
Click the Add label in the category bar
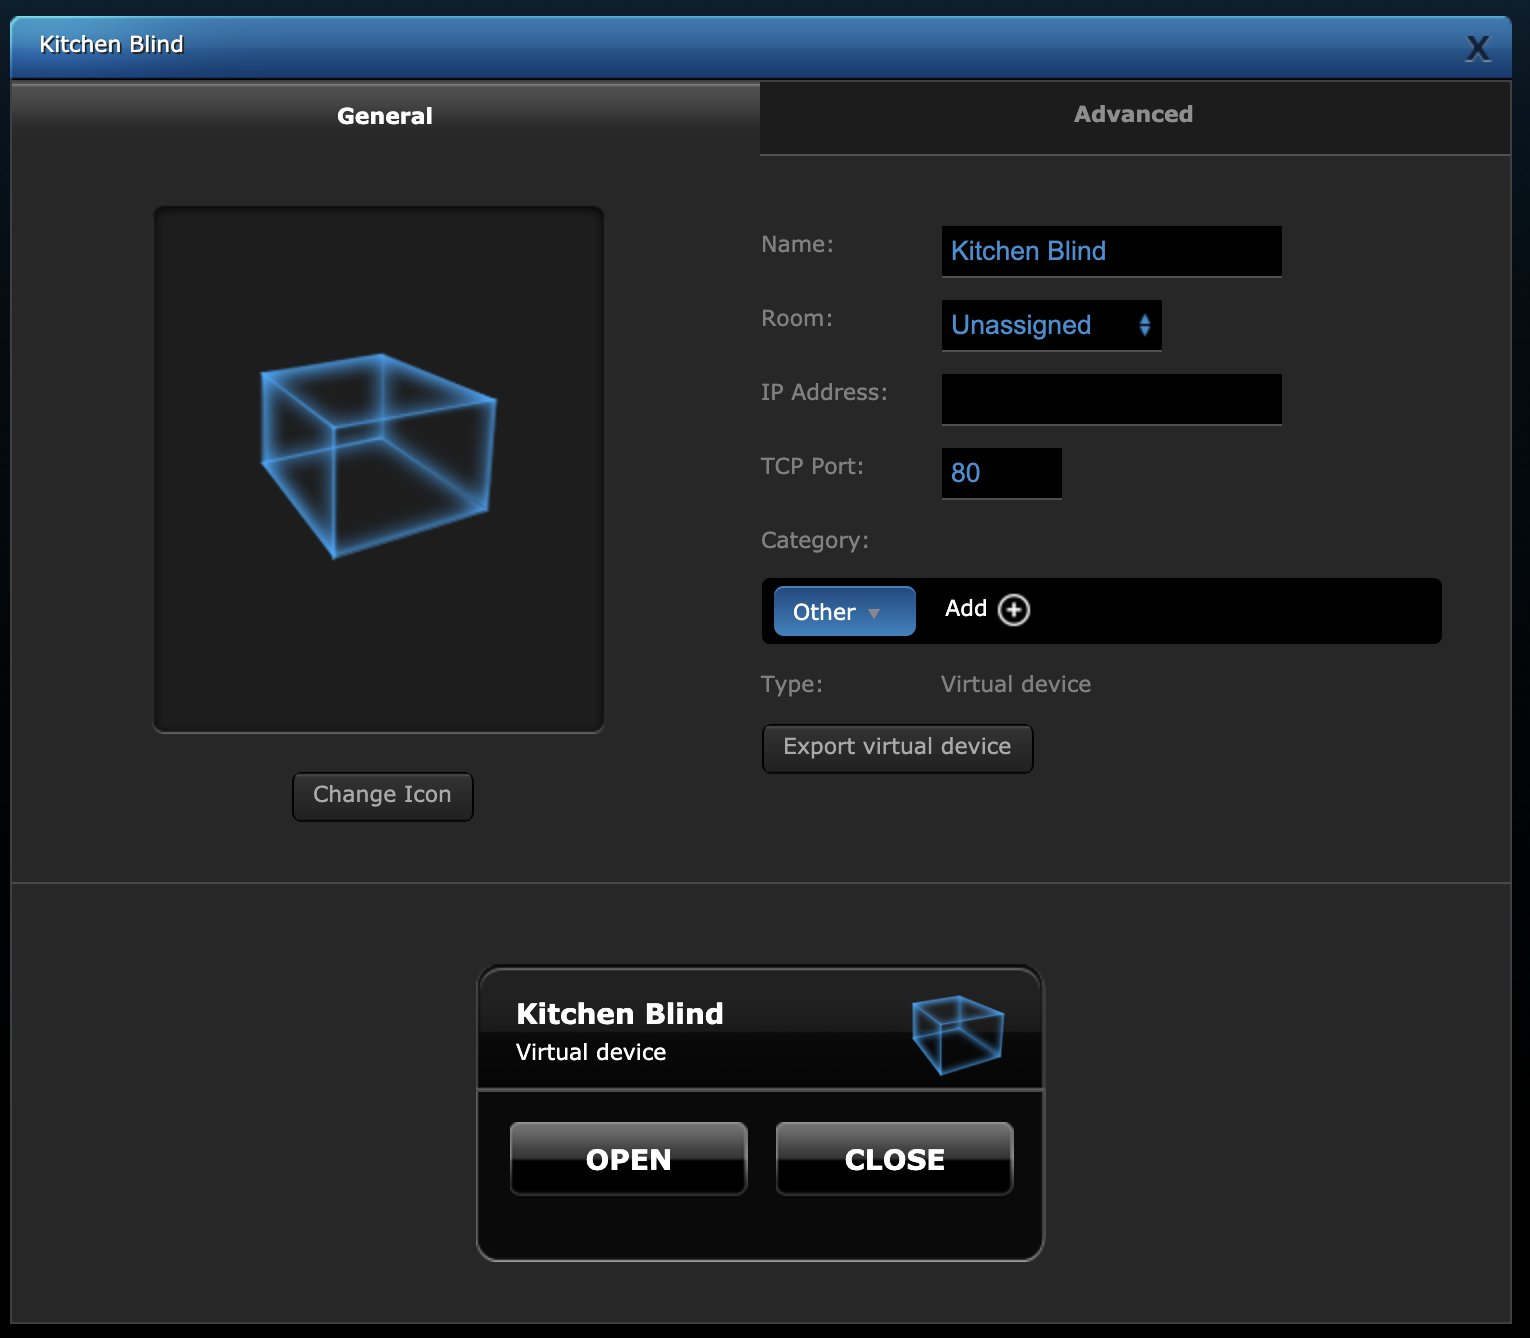point(965,609)
